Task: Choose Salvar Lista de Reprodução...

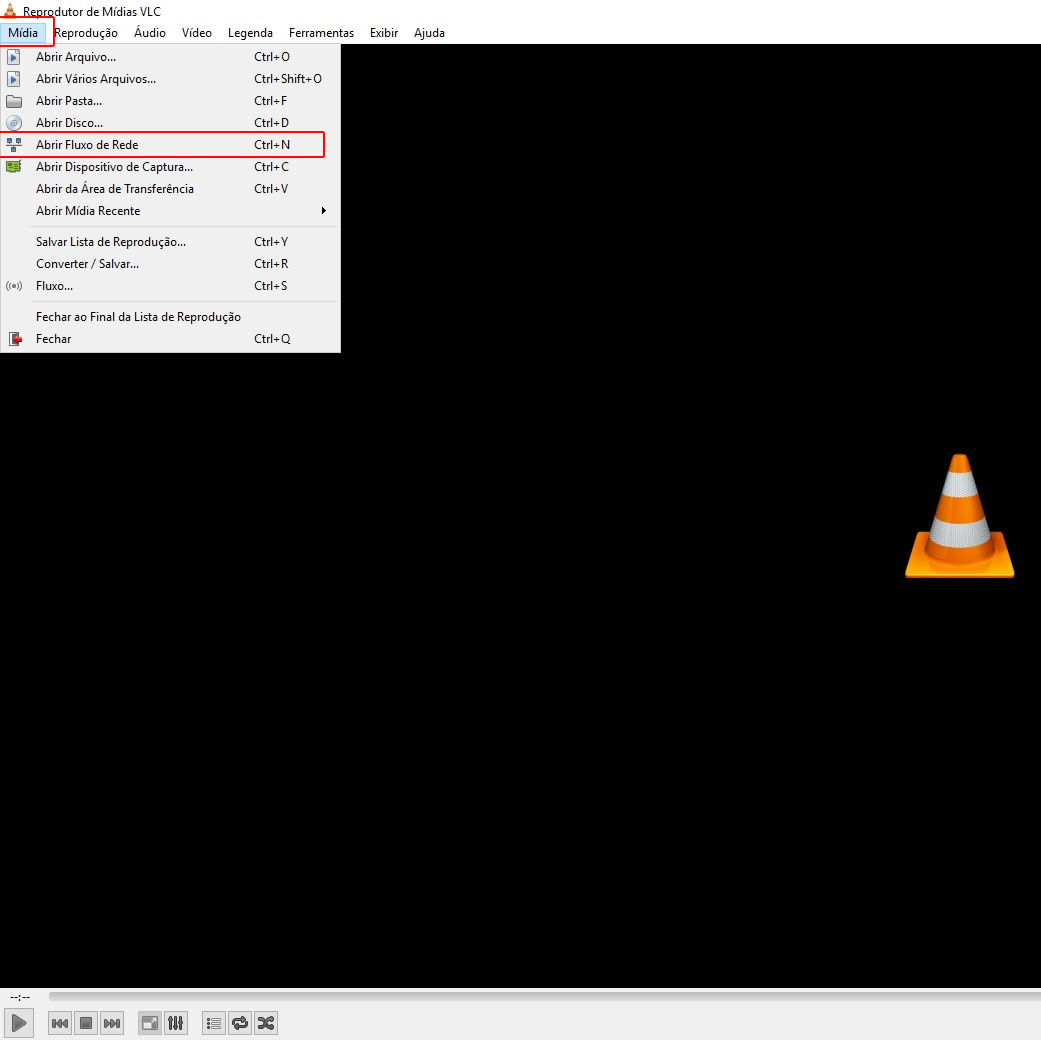Action: [171, 242]
